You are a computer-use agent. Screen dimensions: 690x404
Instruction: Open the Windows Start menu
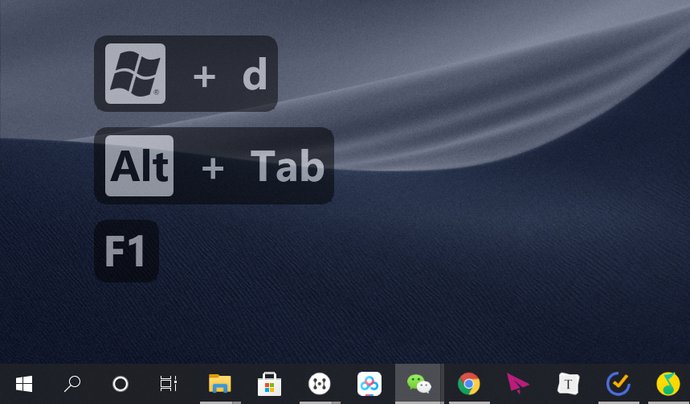tap(24, 384)
